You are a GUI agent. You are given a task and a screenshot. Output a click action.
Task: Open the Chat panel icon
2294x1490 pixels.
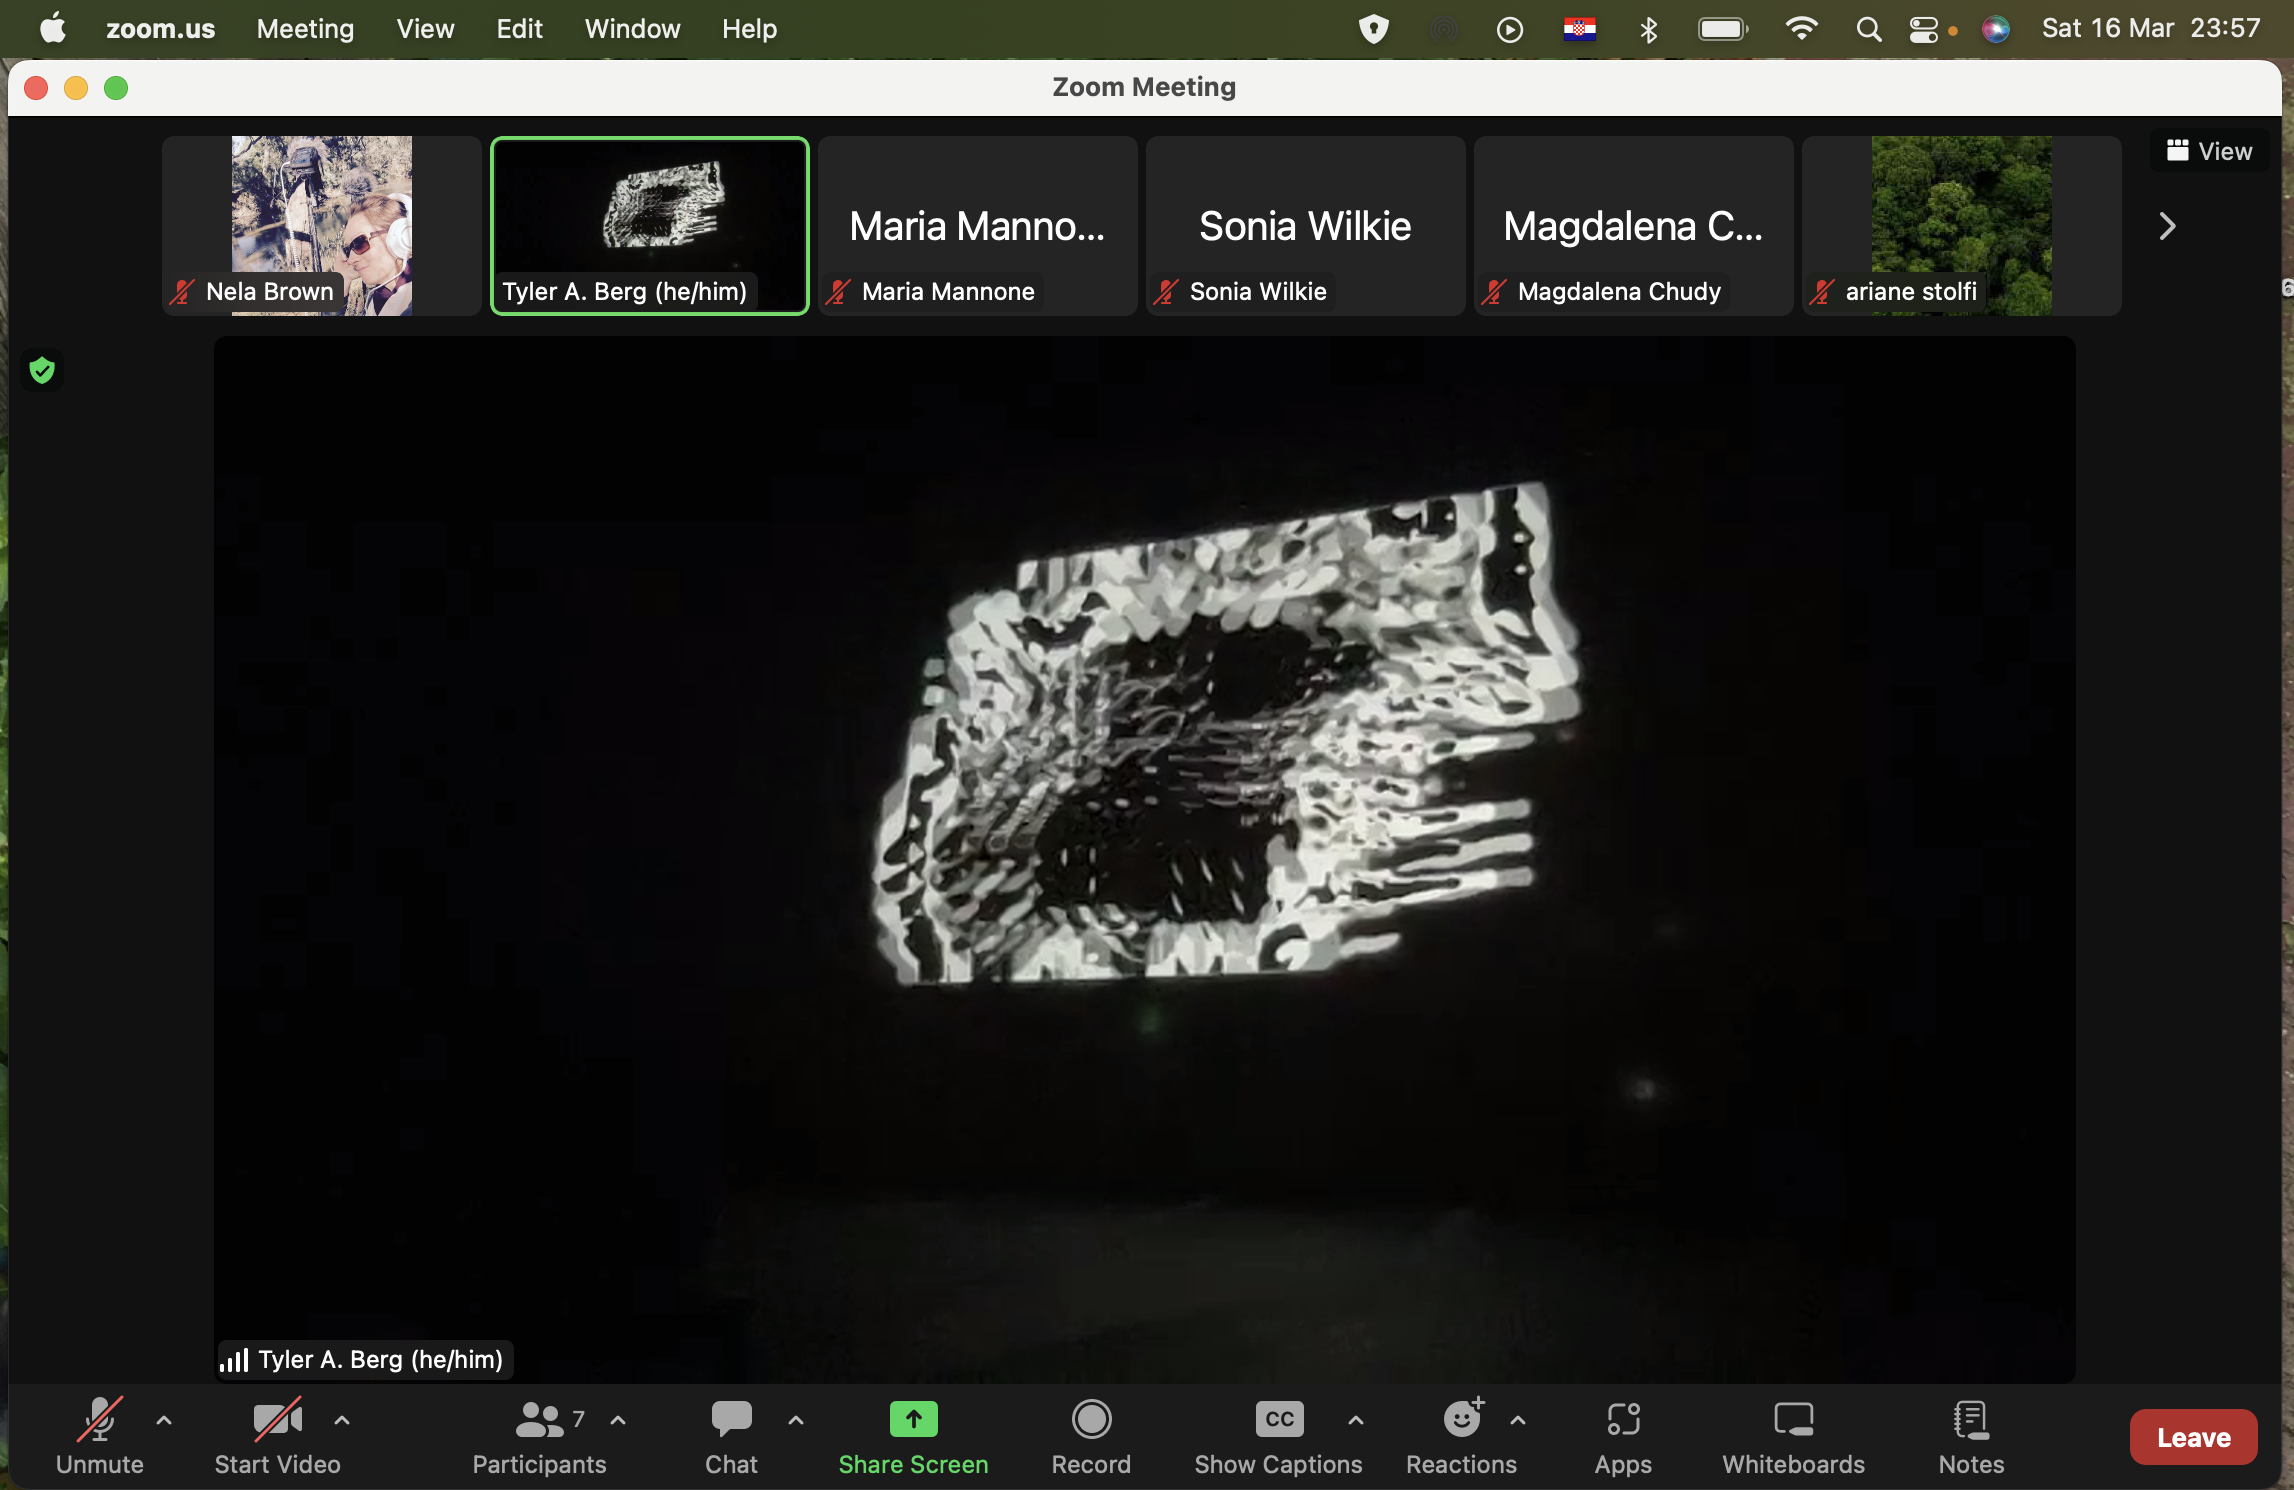pyautogui.click(x=731, y=1420)
